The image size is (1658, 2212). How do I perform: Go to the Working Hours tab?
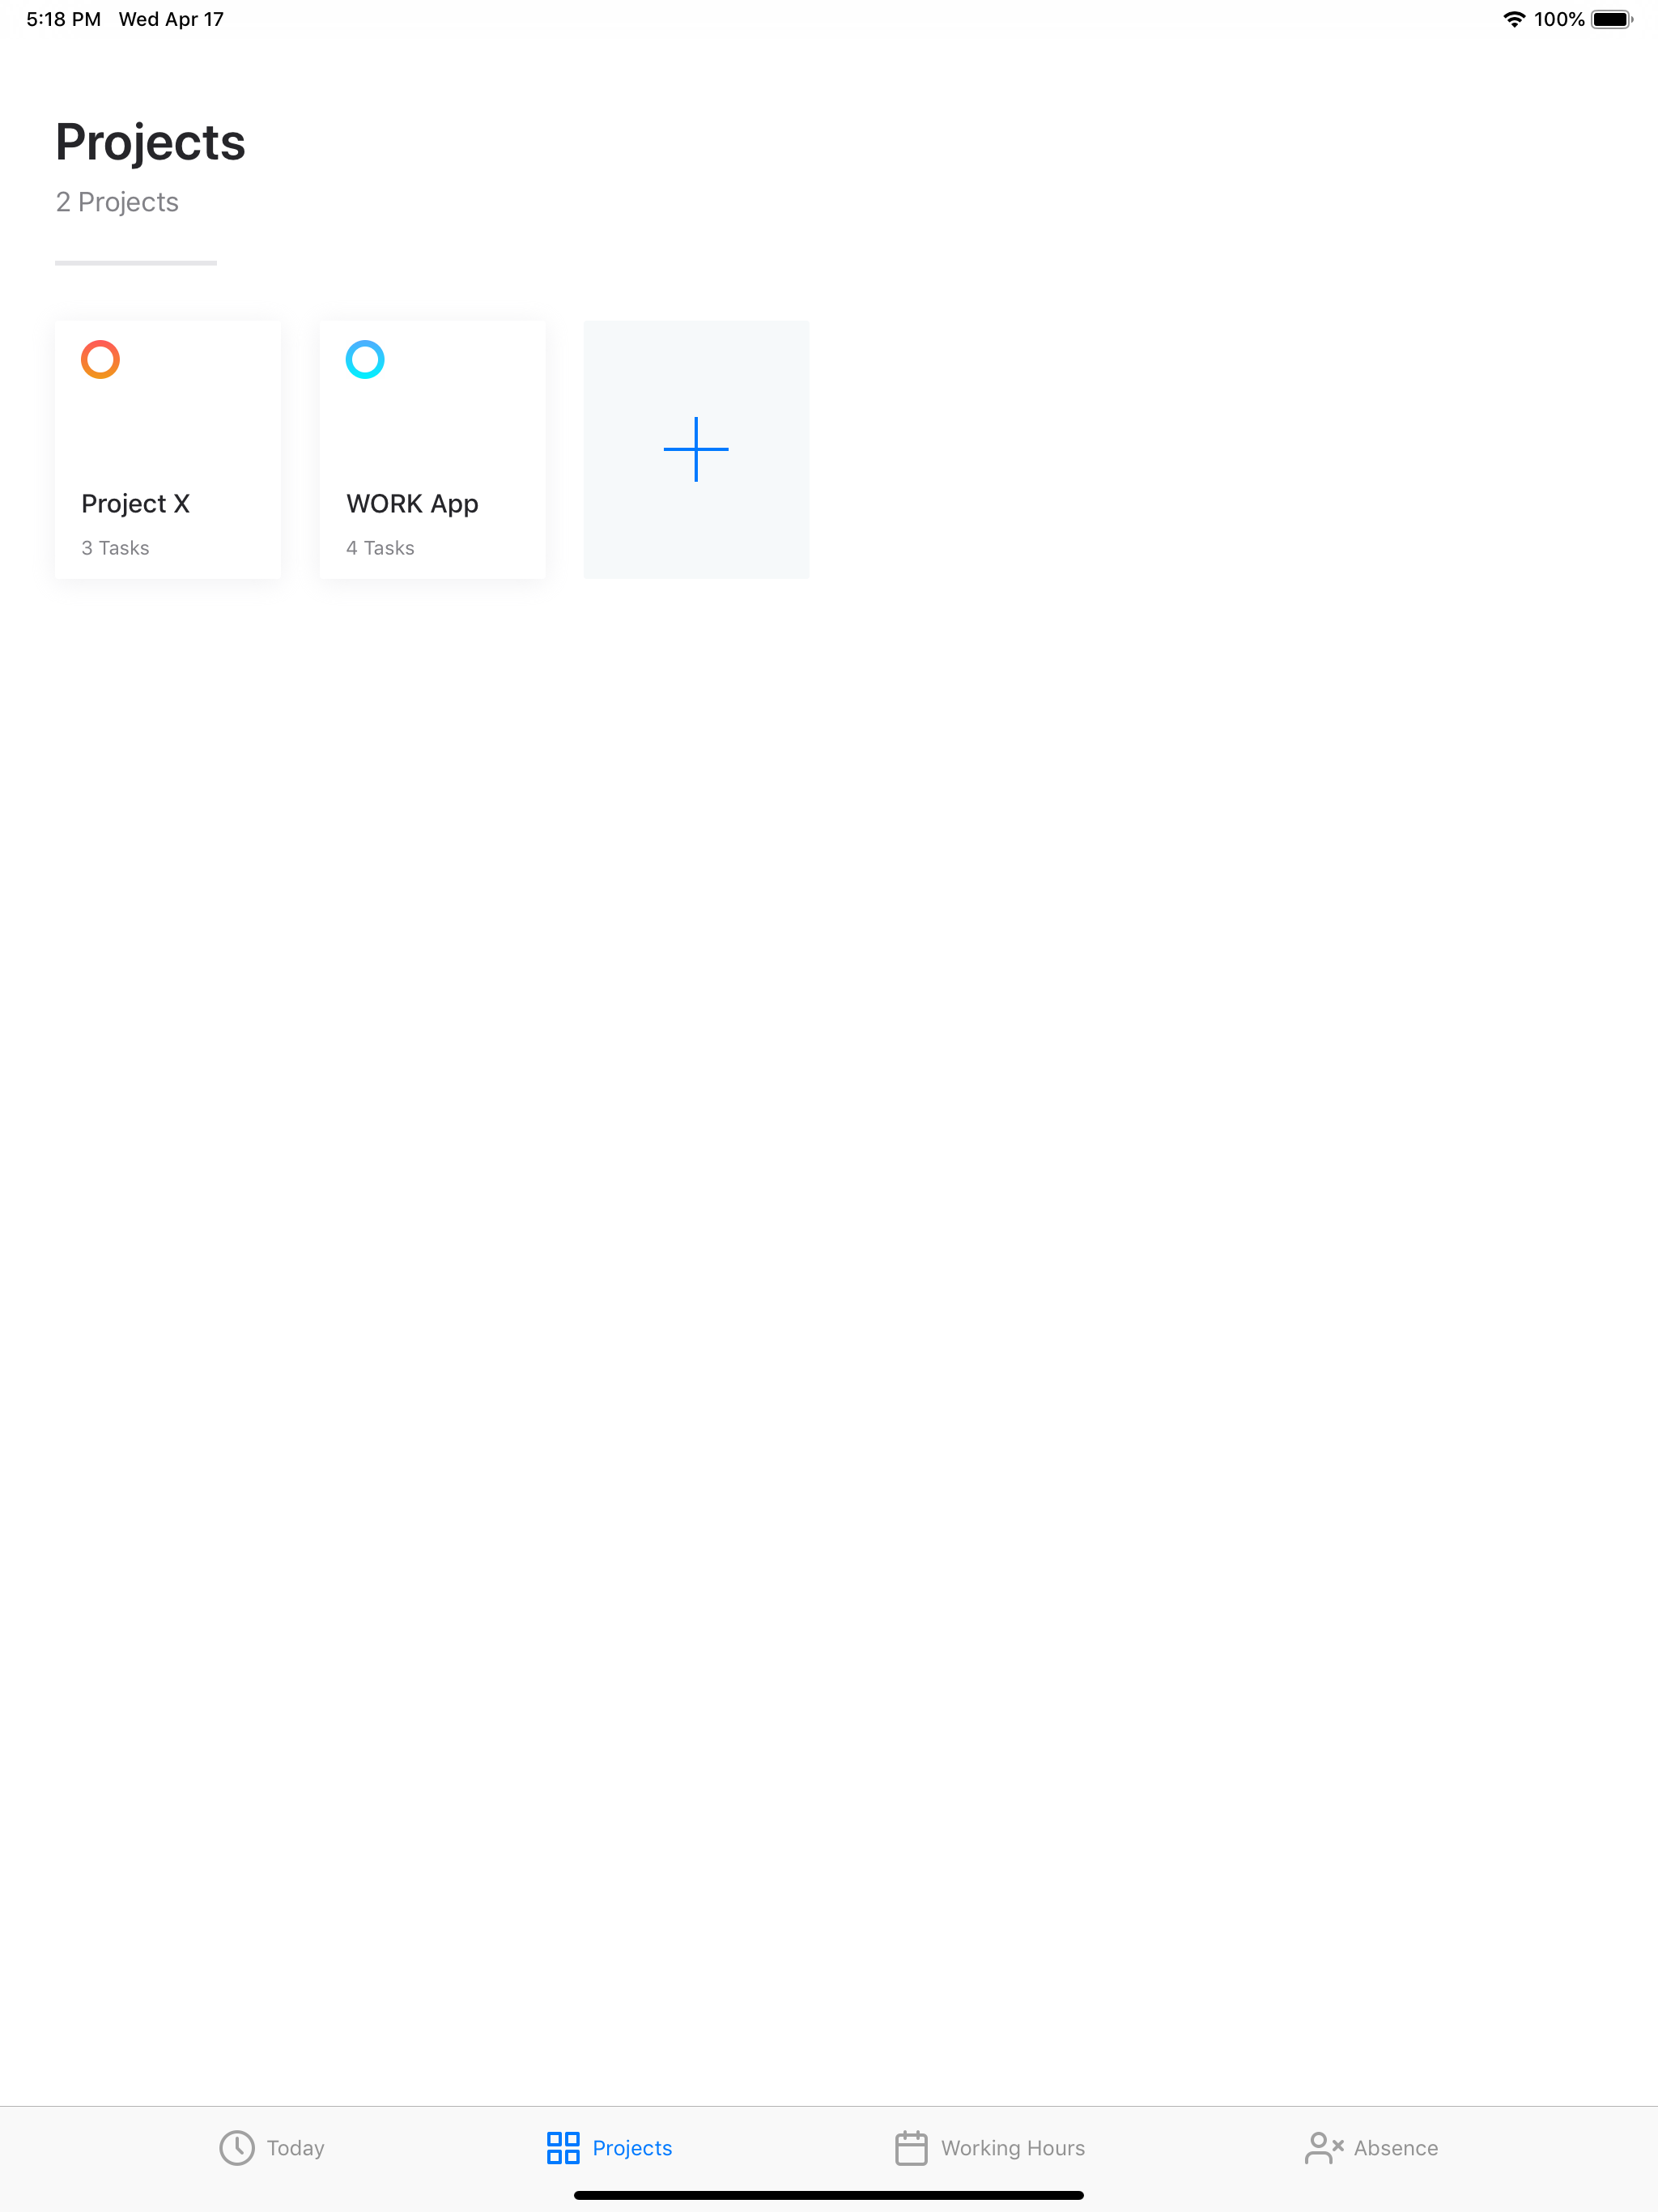click(989, 2147)
